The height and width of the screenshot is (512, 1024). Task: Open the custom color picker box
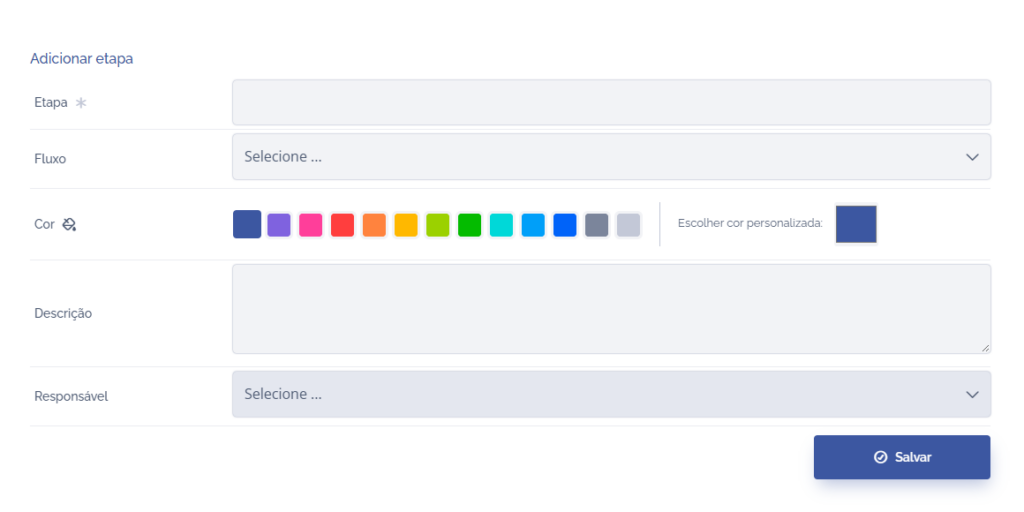tap(856, 224)
